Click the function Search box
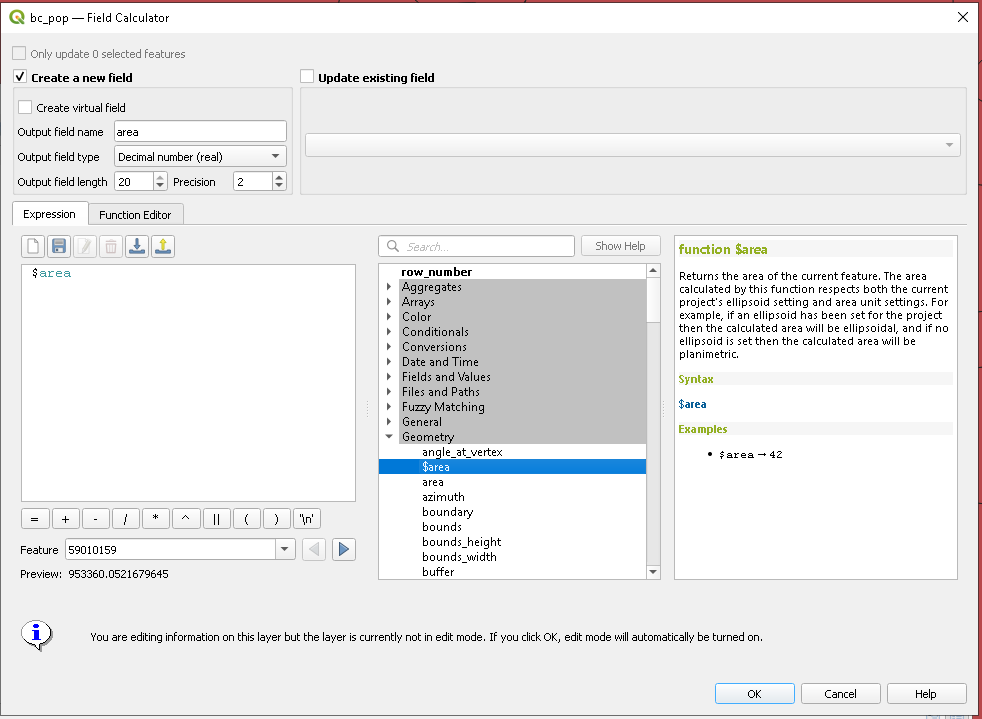This screenshot has width=982, height=719. (x=476, y=246)
